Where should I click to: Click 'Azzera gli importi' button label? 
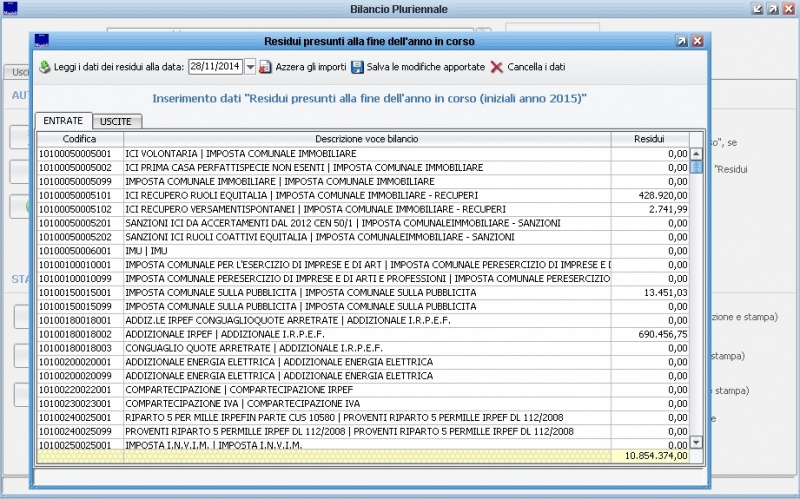point(311,67)
